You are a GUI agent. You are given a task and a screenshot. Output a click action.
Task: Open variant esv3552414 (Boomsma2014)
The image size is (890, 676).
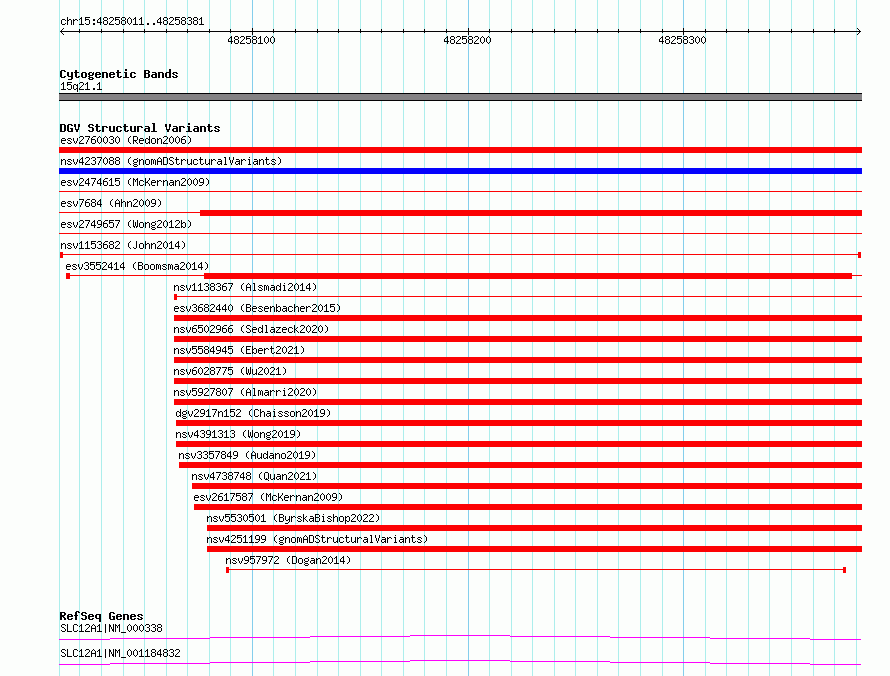click(137, 266)
